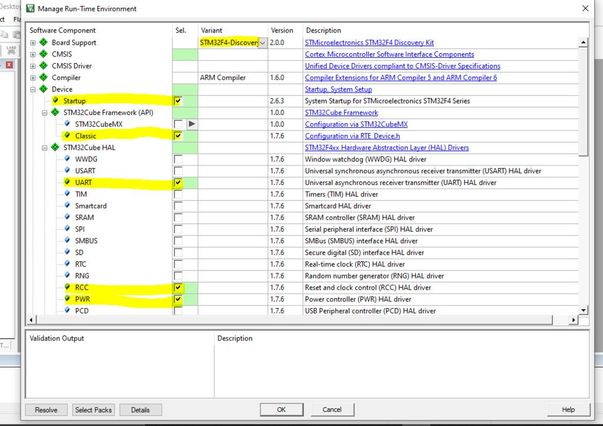Click the SRAM component icon
This screenshot has height=426, width=603.
67,217
